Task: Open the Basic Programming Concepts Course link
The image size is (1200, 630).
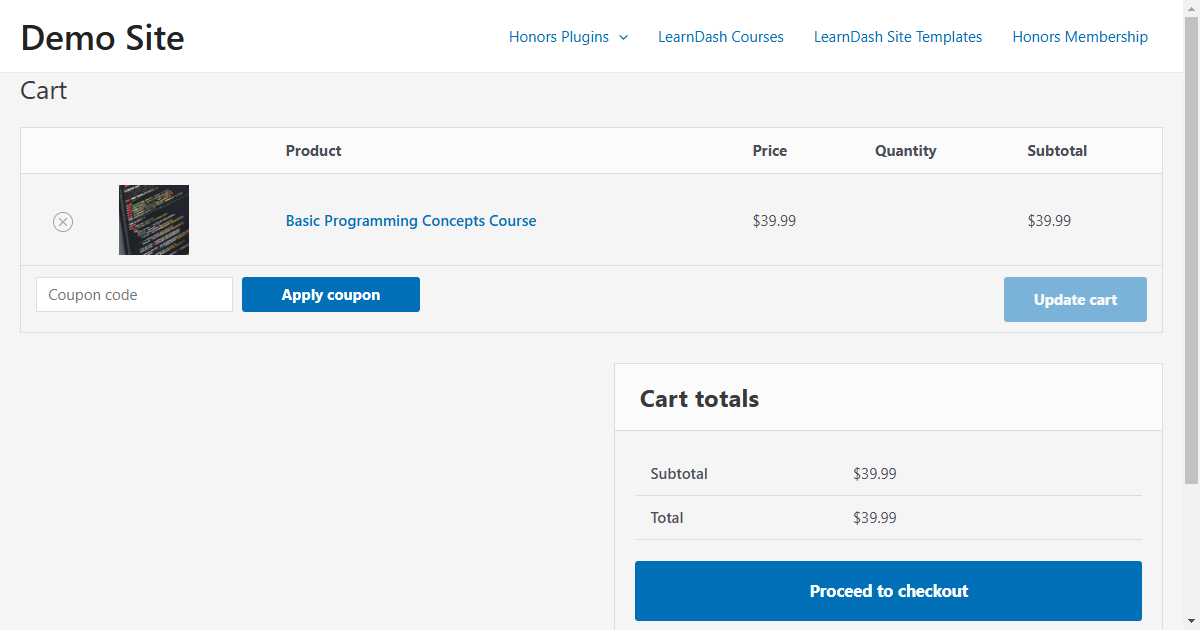Action: (410, 220)
